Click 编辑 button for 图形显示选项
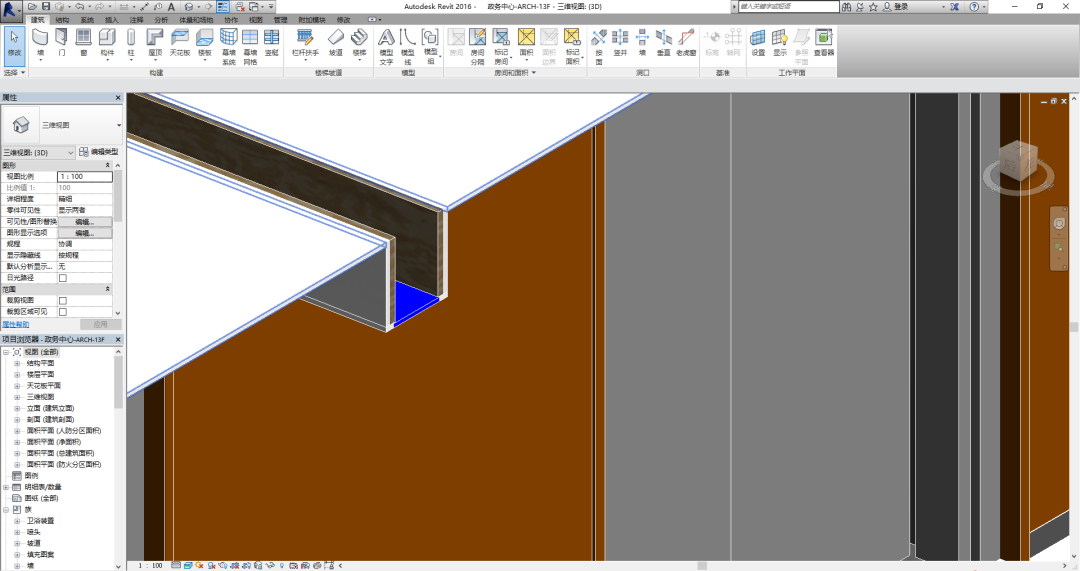 (x=85, y=233)
